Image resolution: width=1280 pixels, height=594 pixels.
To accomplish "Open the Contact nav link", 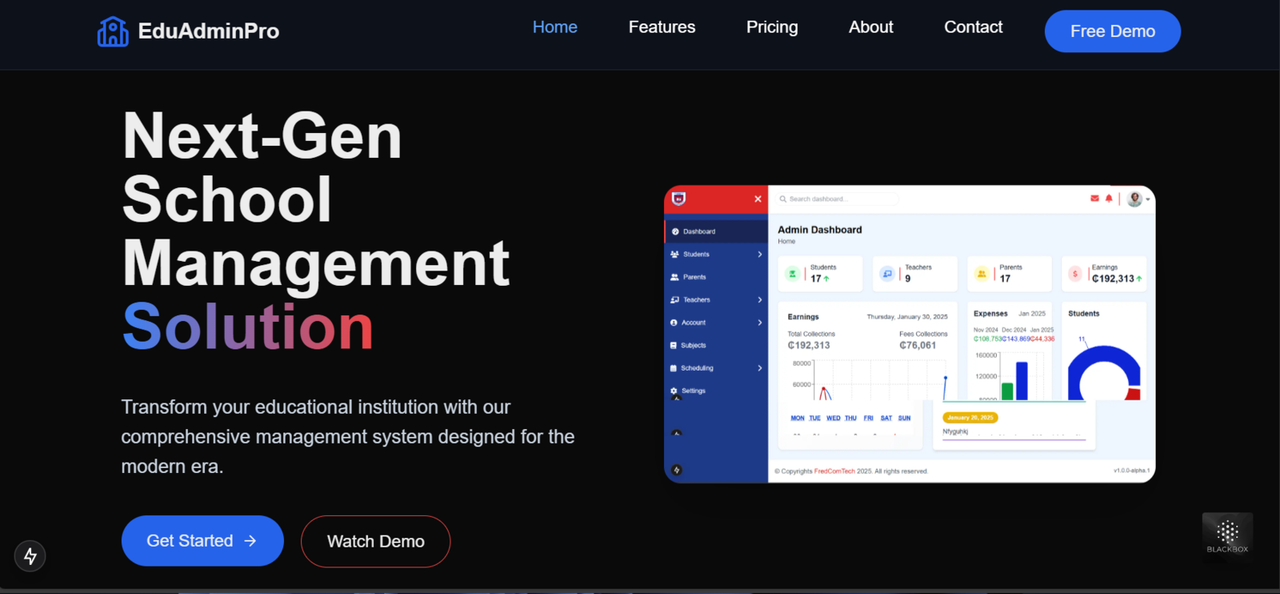I will pyautogui.click(x=973, y=27).
